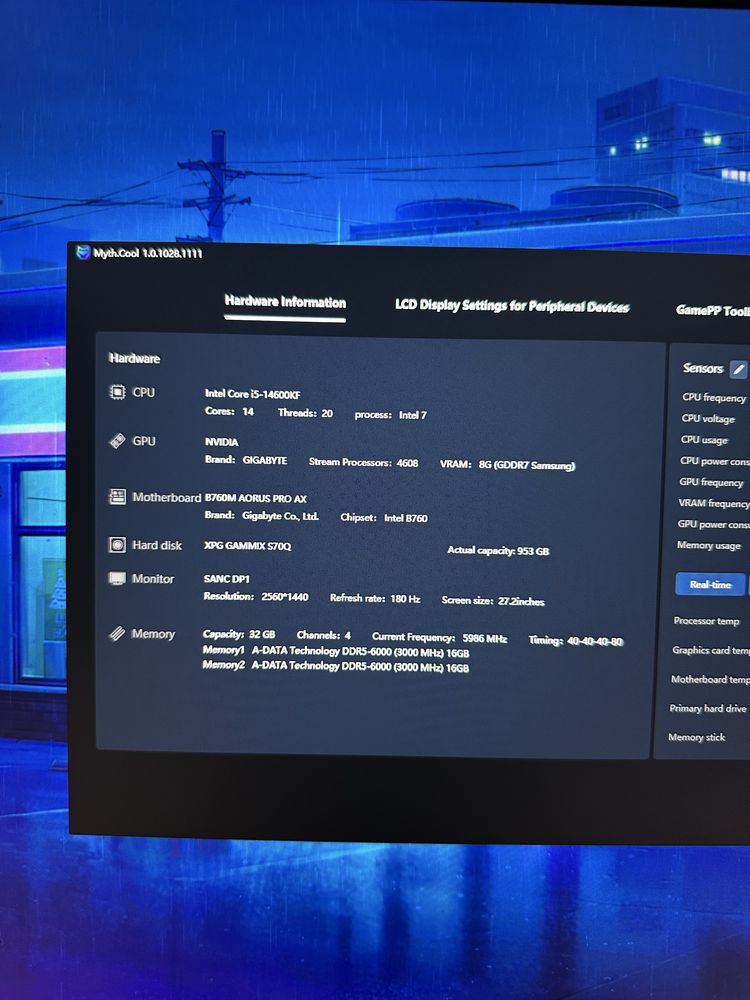Click Current Frequency: 5986 MHz value
The image size is (750, 1000).
(x=439, y=638)
